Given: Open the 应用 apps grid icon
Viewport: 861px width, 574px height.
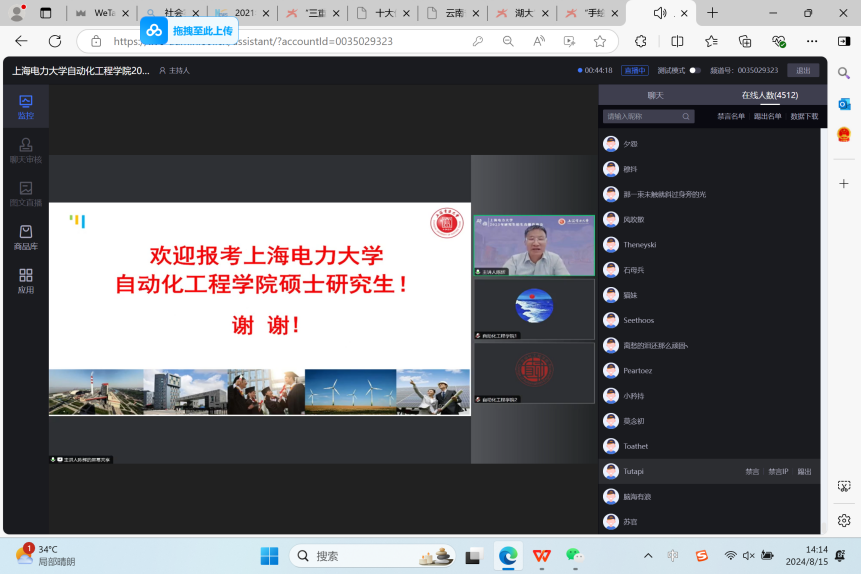Looking at the screenshot, I should [x=26, y=280].
